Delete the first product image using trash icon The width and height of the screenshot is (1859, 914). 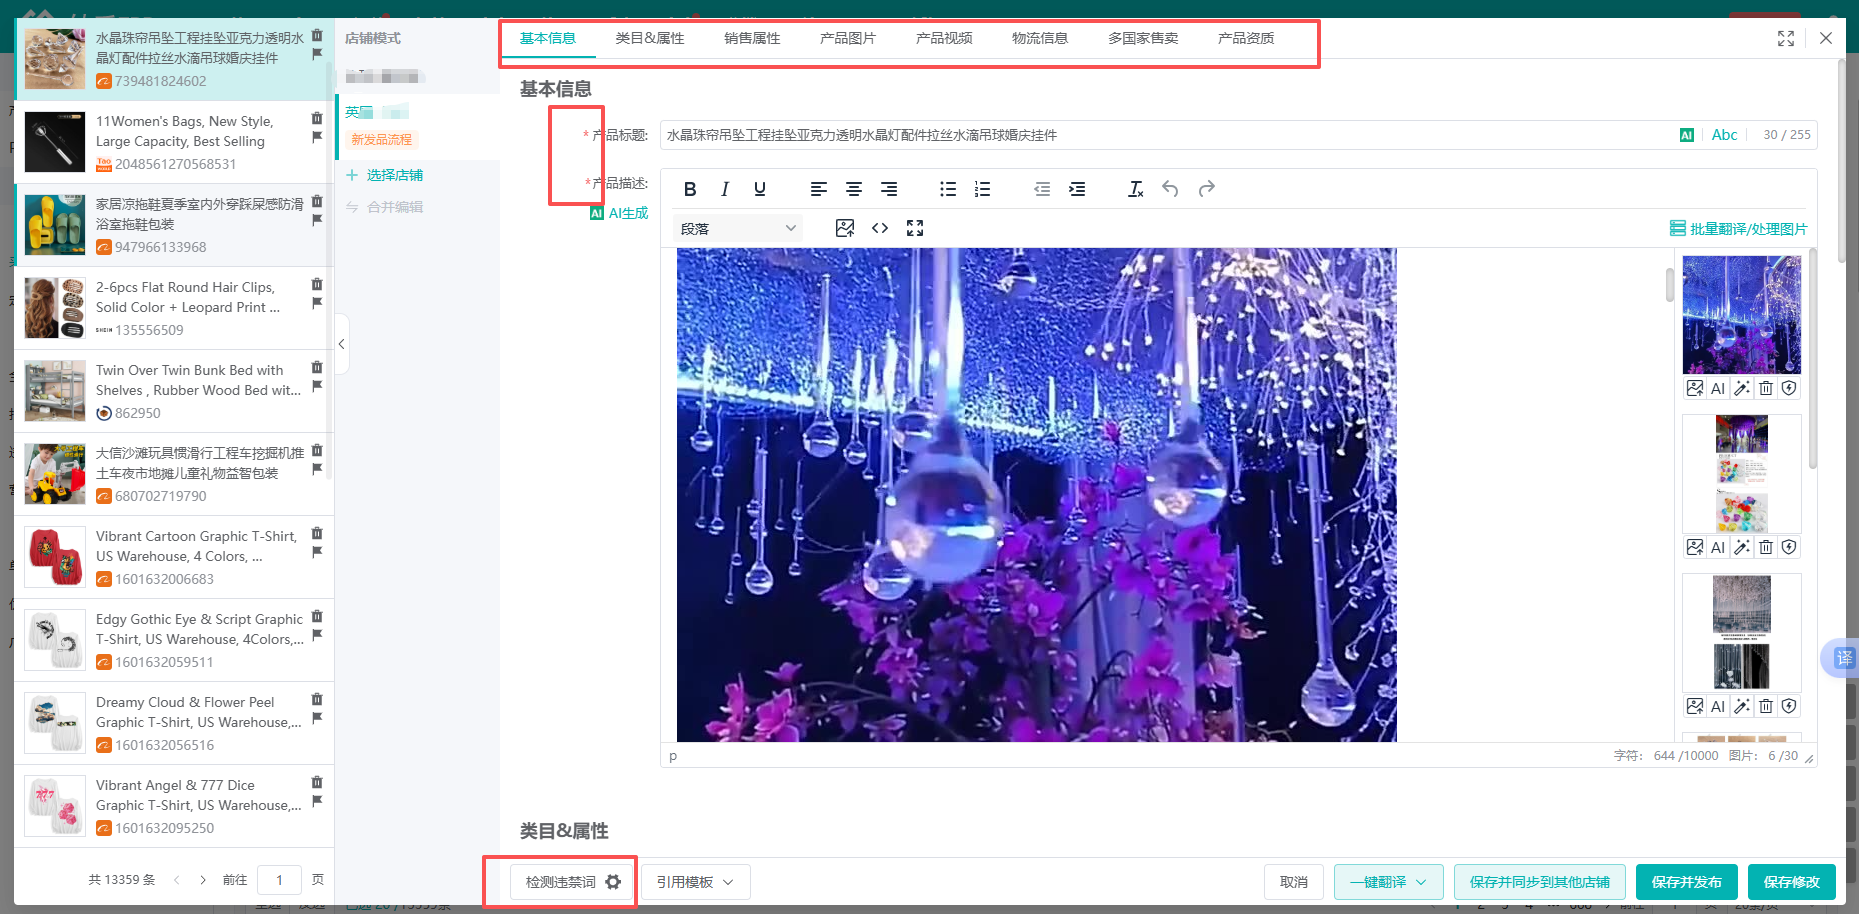1765,388
